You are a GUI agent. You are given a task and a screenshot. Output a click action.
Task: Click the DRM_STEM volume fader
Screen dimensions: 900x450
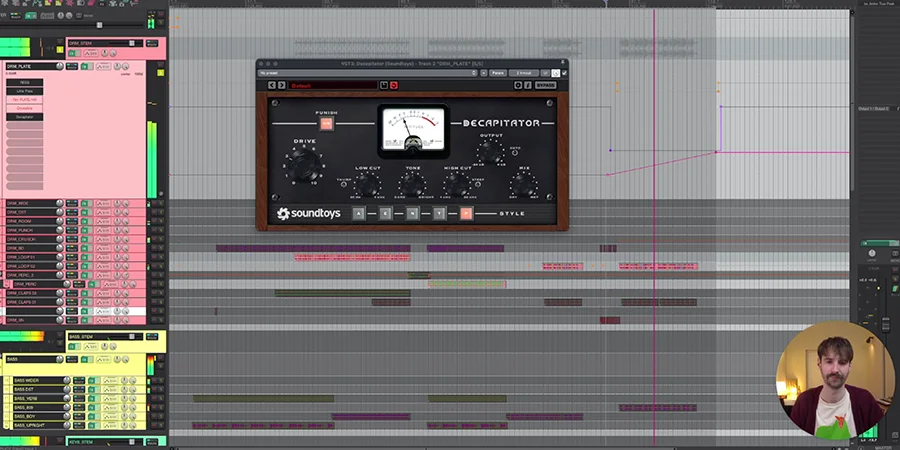(x=131, y=43)
